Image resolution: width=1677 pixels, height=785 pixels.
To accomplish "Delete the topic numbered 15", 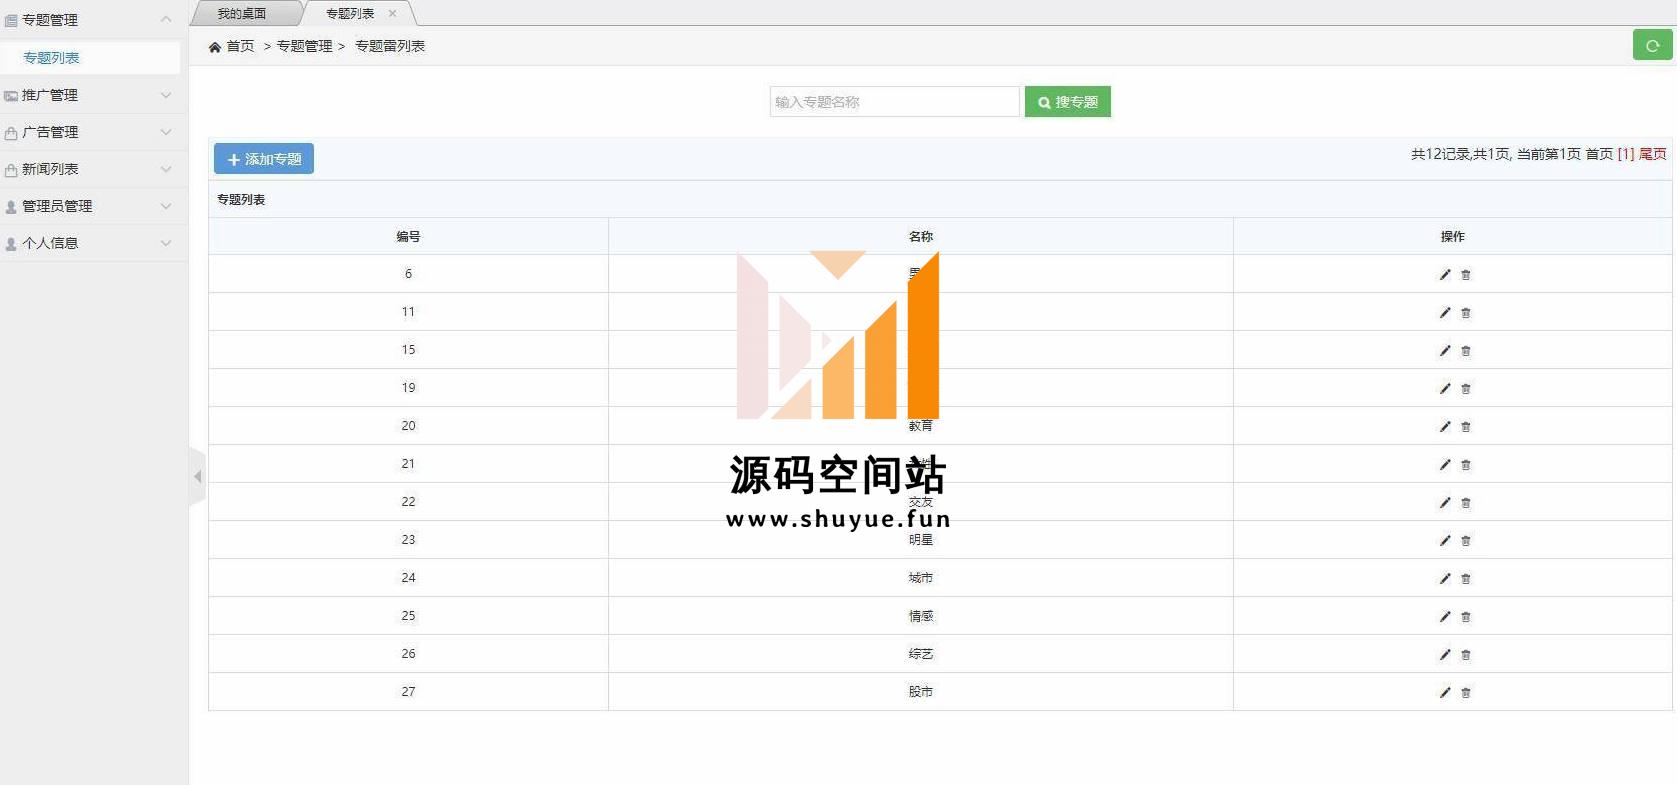I will (x=1466, y=350).
